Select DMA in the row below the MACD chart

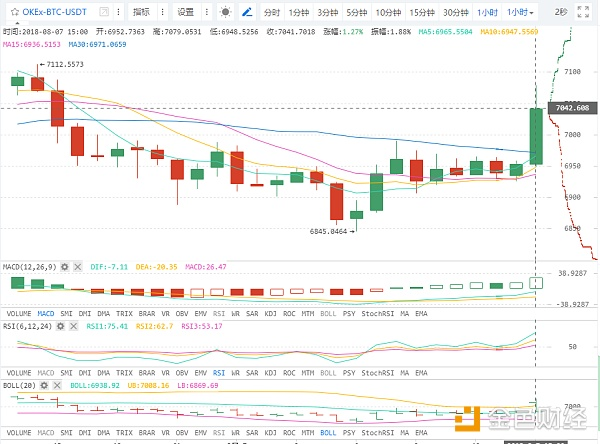click(x=103, y=313)
